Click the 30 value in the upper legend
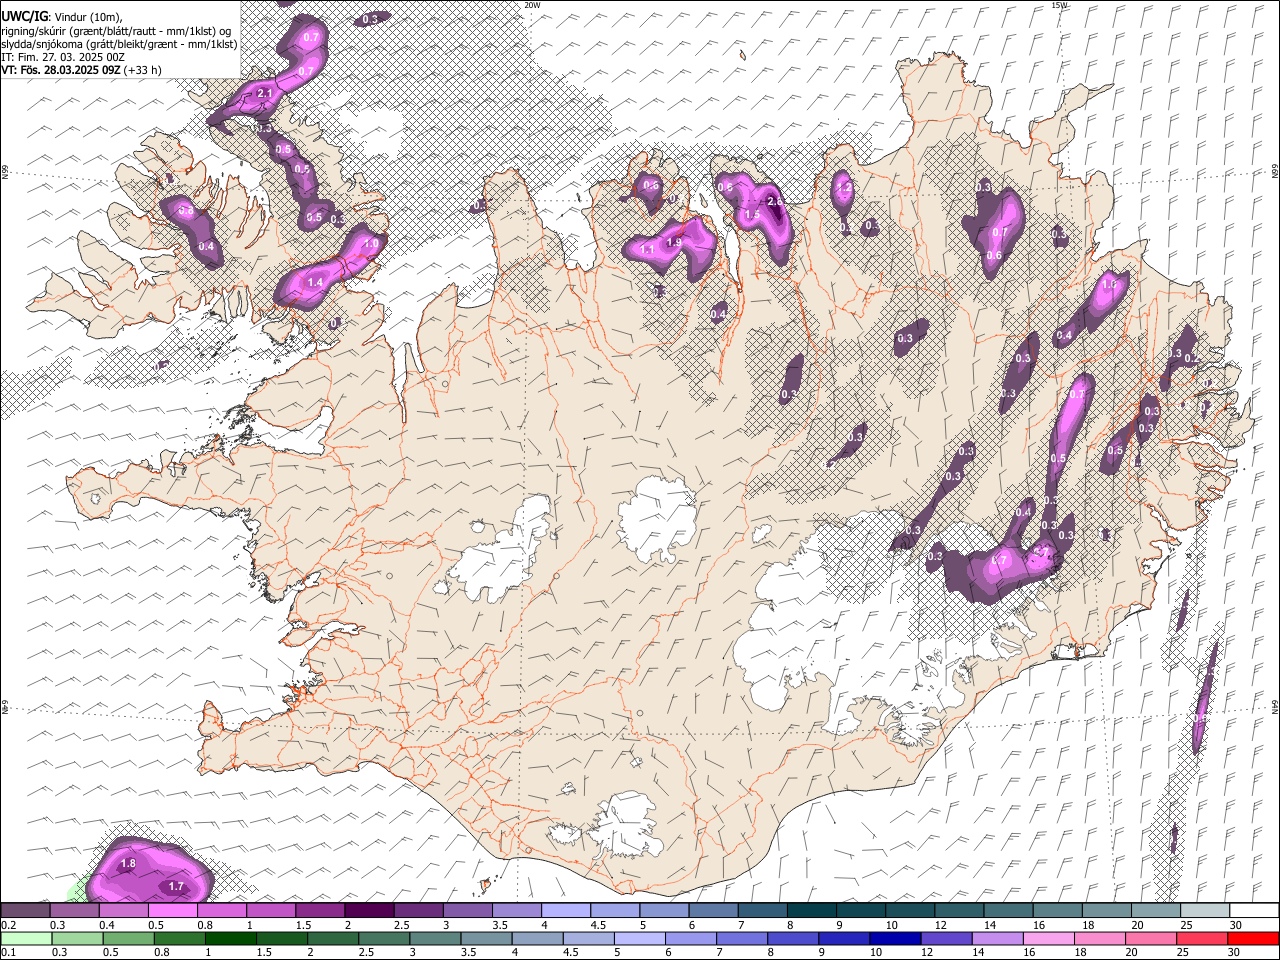Screen dimensions: 1280x960 pos(1236,925)
